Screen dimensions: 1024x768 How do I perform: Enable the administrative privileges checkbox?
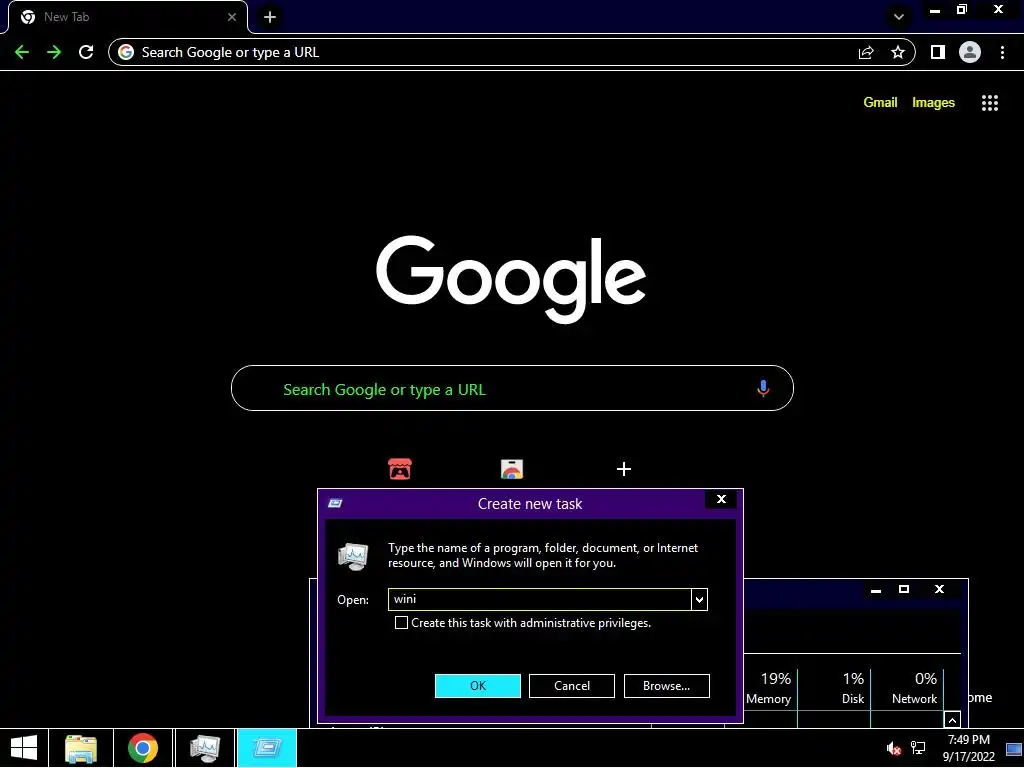[x=401, y=623]
